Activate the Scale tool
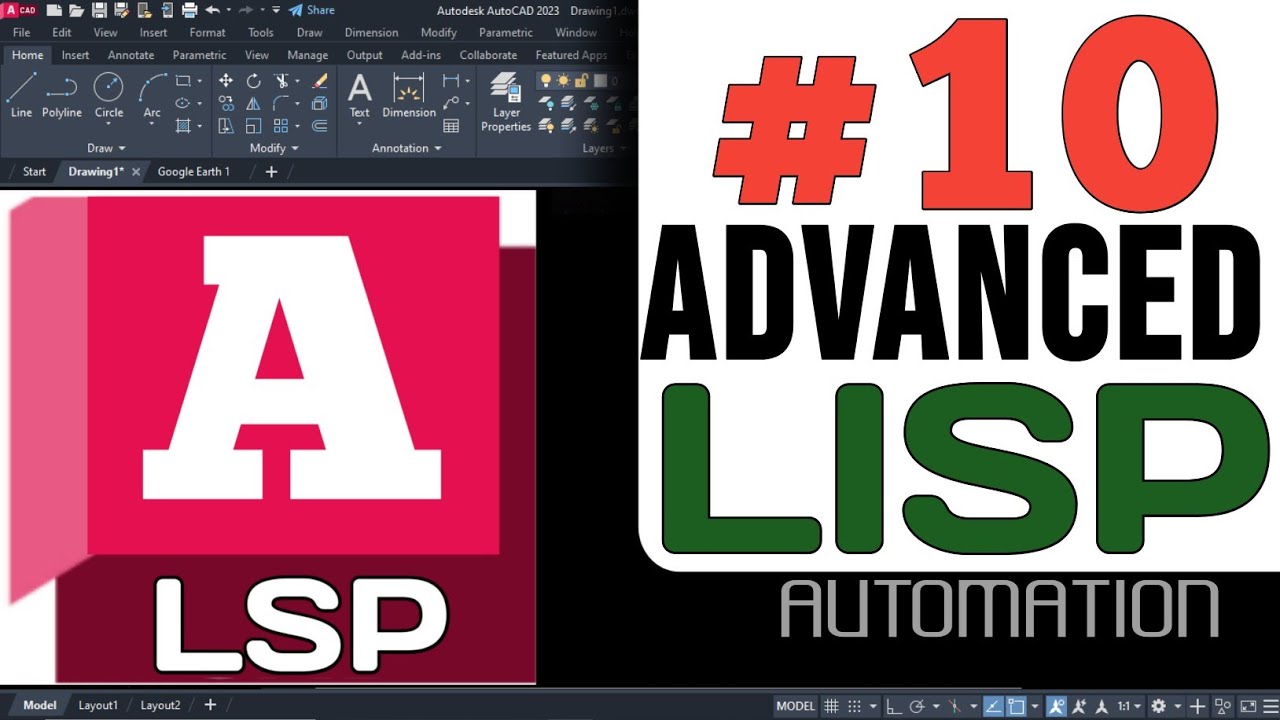1280x720 pixels. click(253, 125)
